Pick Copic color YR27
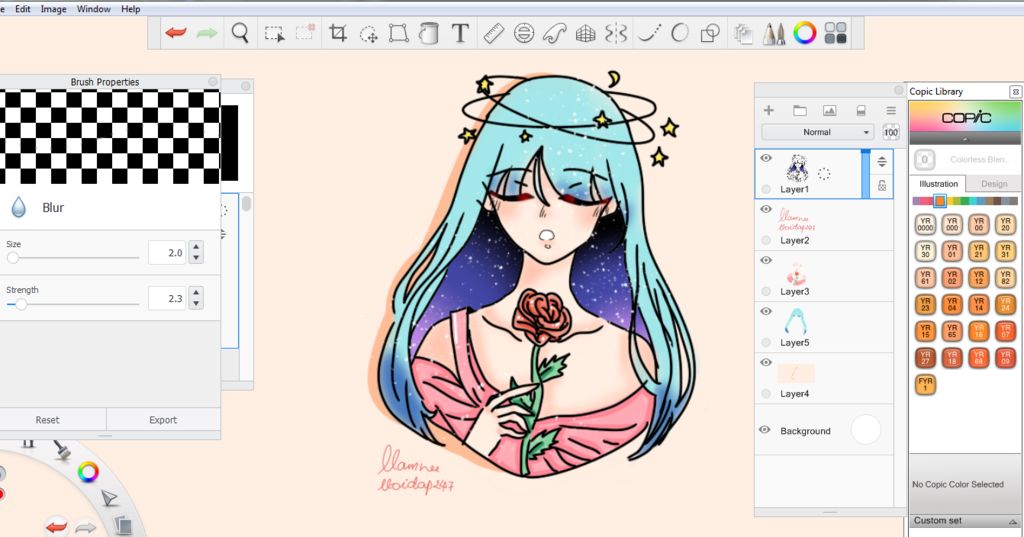 tap(925, 358)
